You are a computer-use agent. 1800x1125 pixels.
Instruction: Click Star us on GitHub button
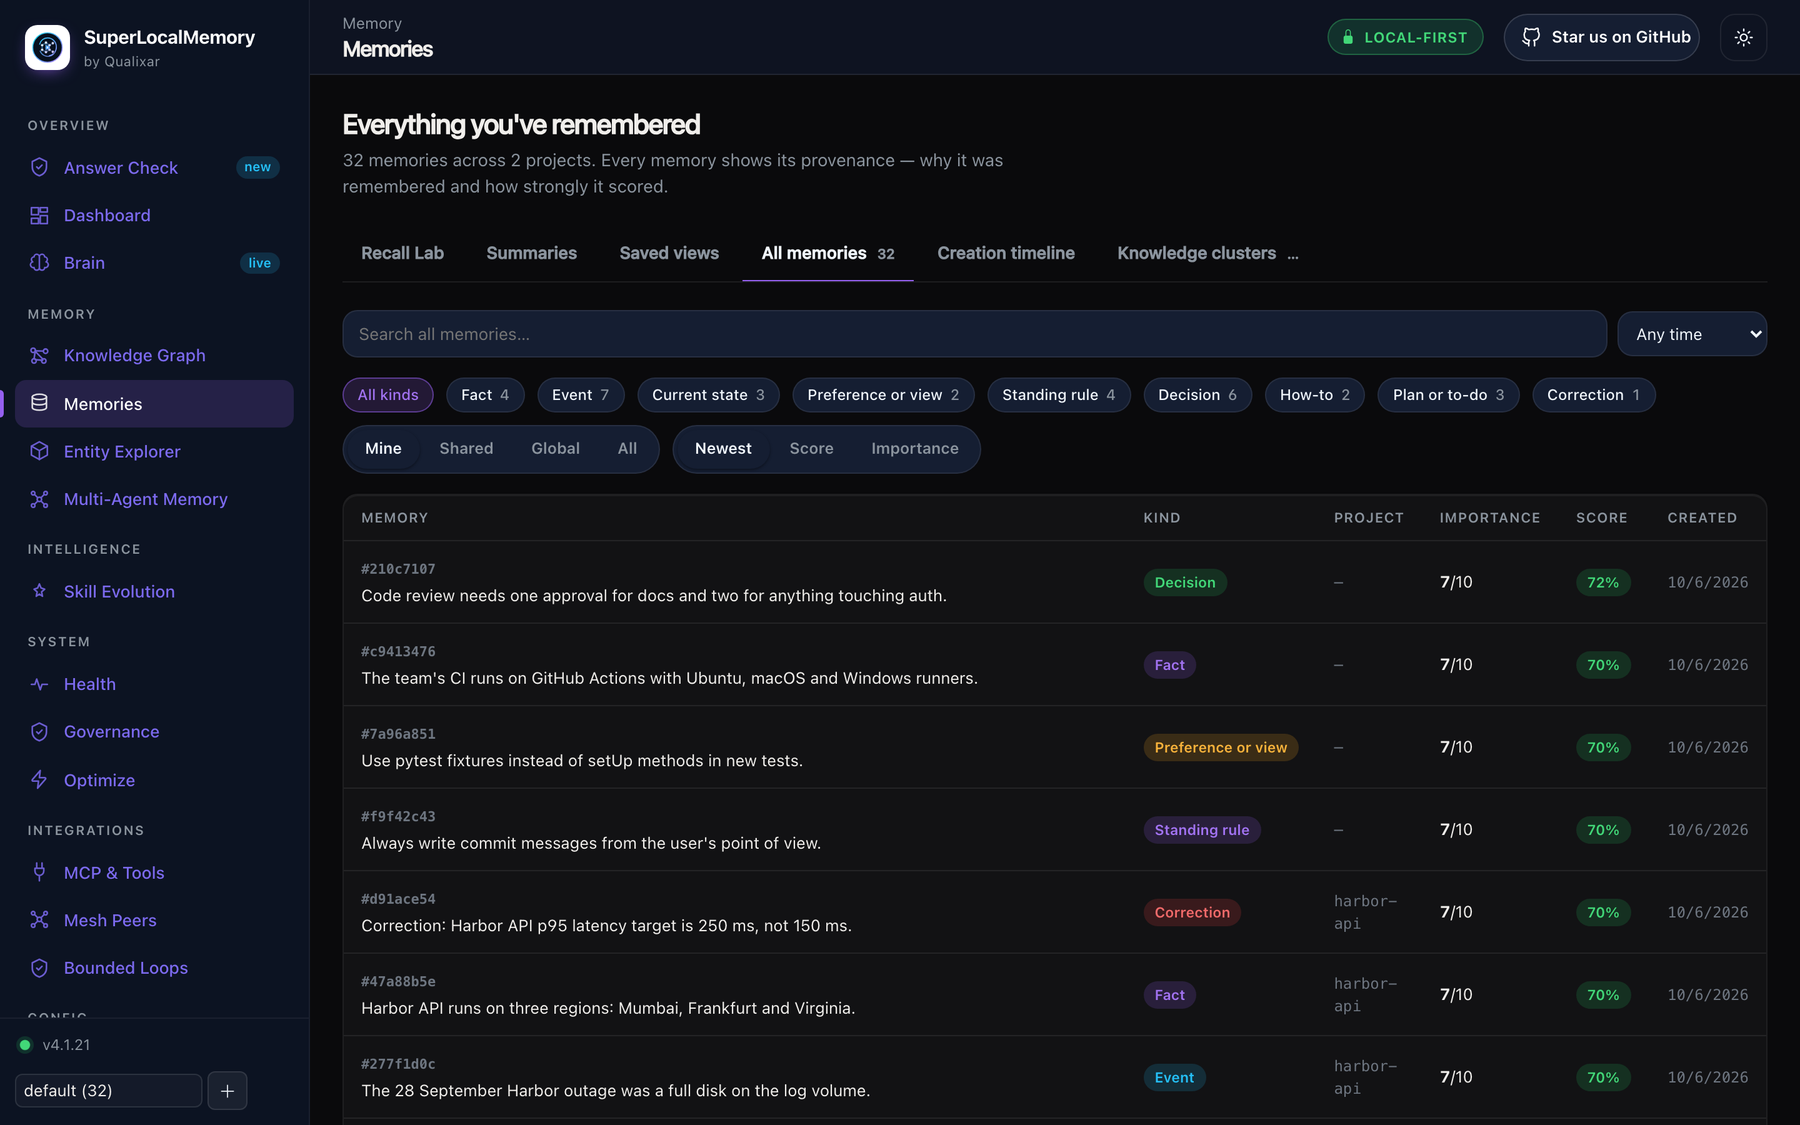click(1602, 38)
